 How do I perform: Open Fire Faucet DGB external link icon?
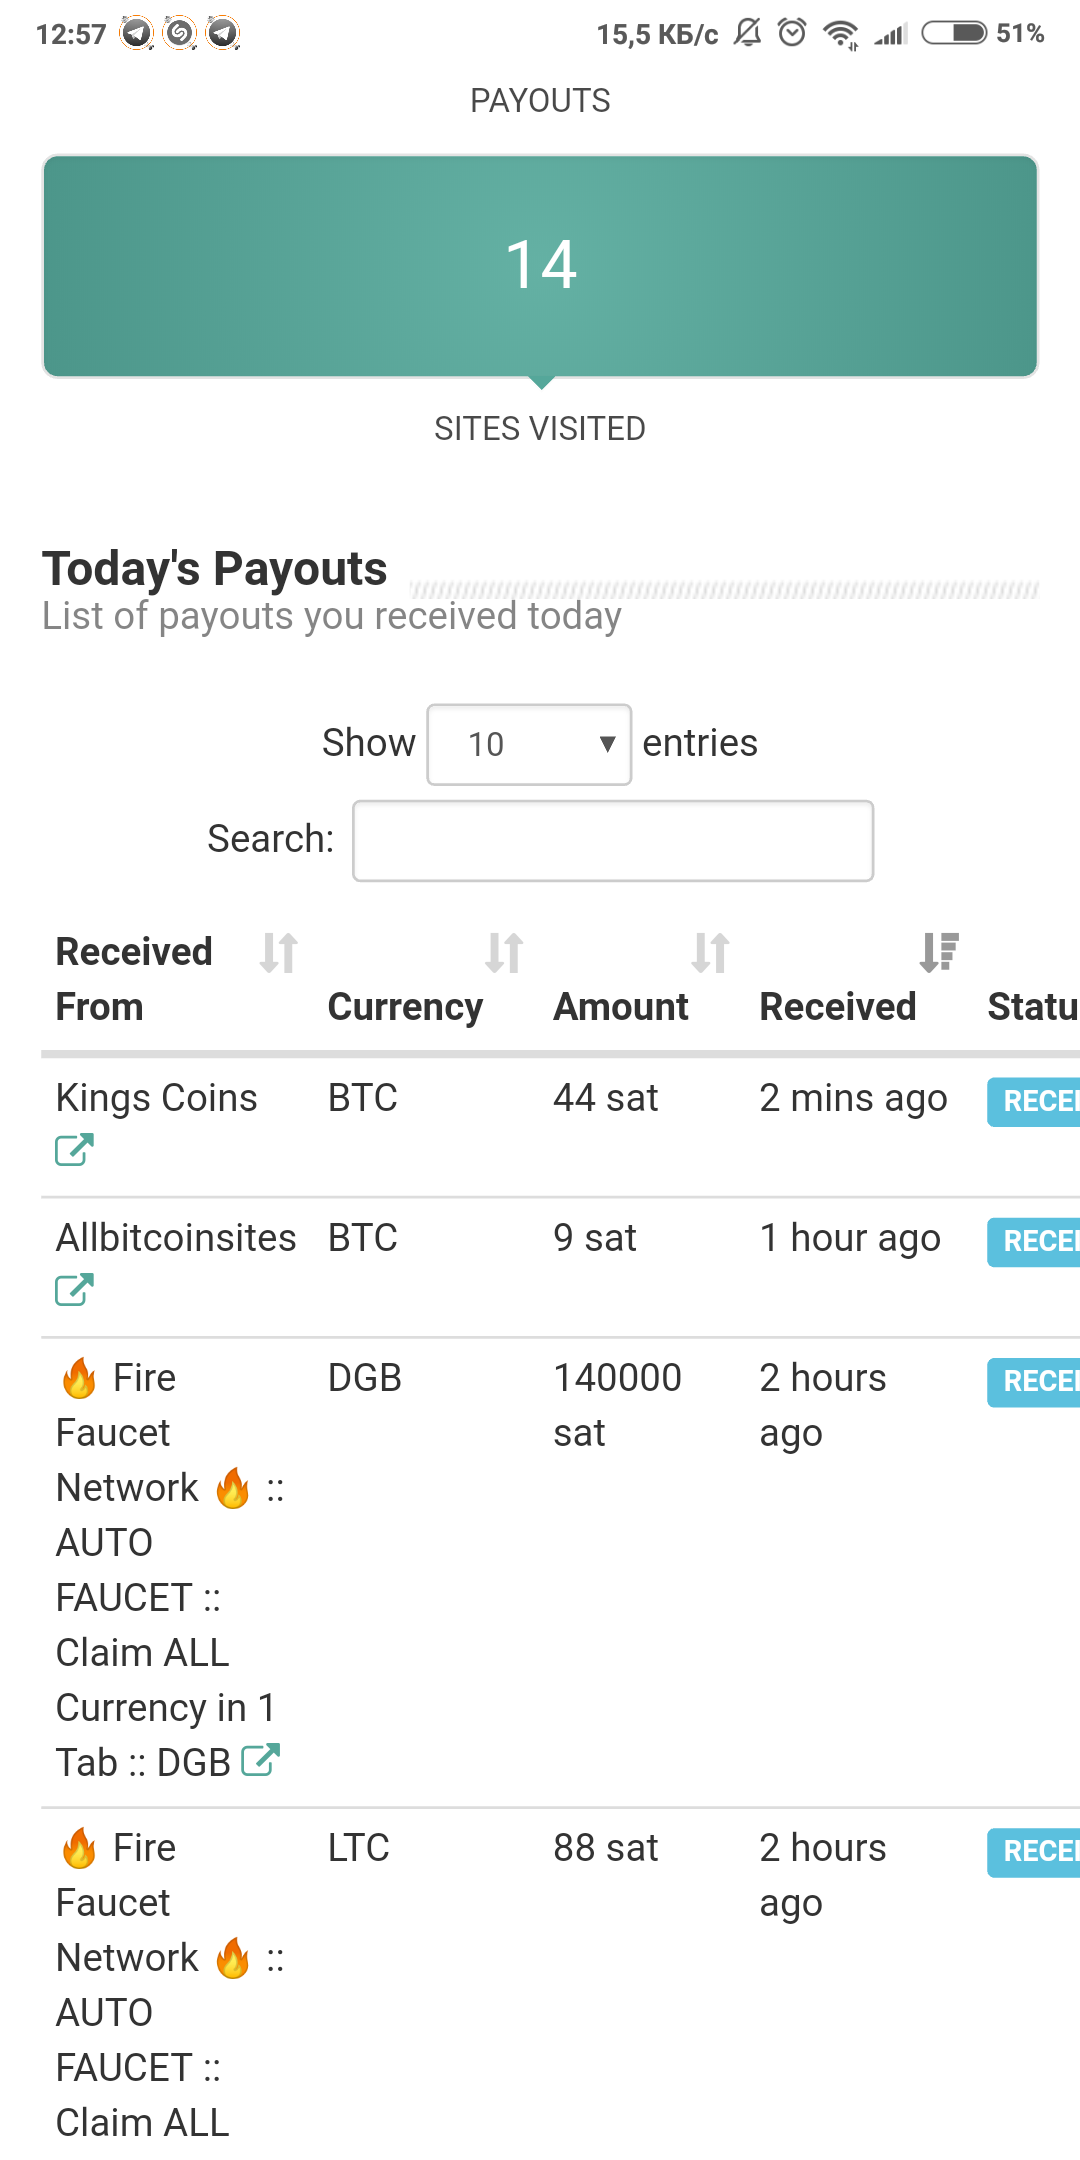tap(260, 1760)
